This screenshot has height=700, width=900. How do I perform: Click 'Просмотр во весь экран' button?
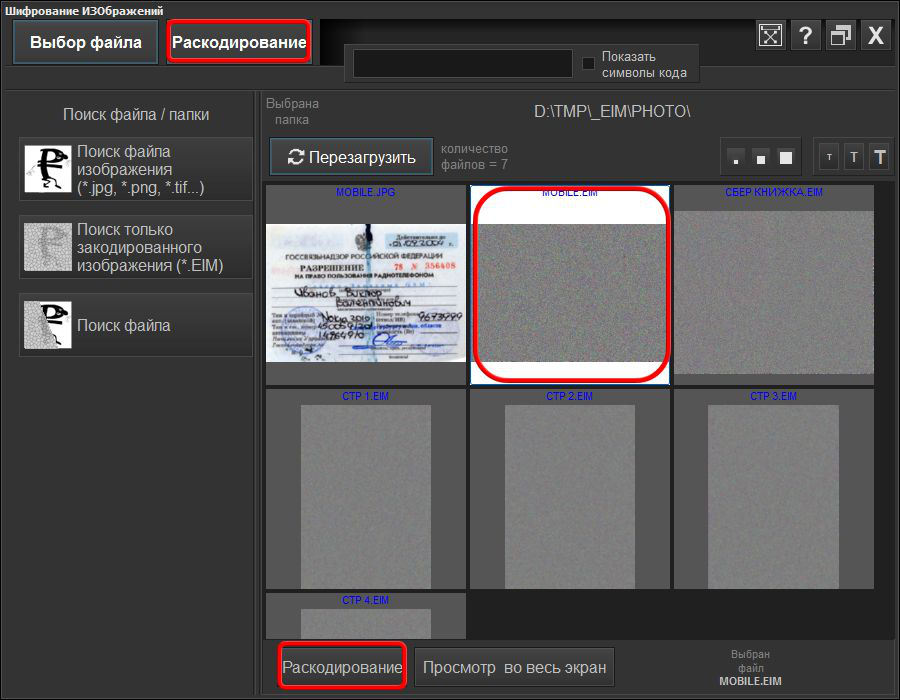point(514,667)
